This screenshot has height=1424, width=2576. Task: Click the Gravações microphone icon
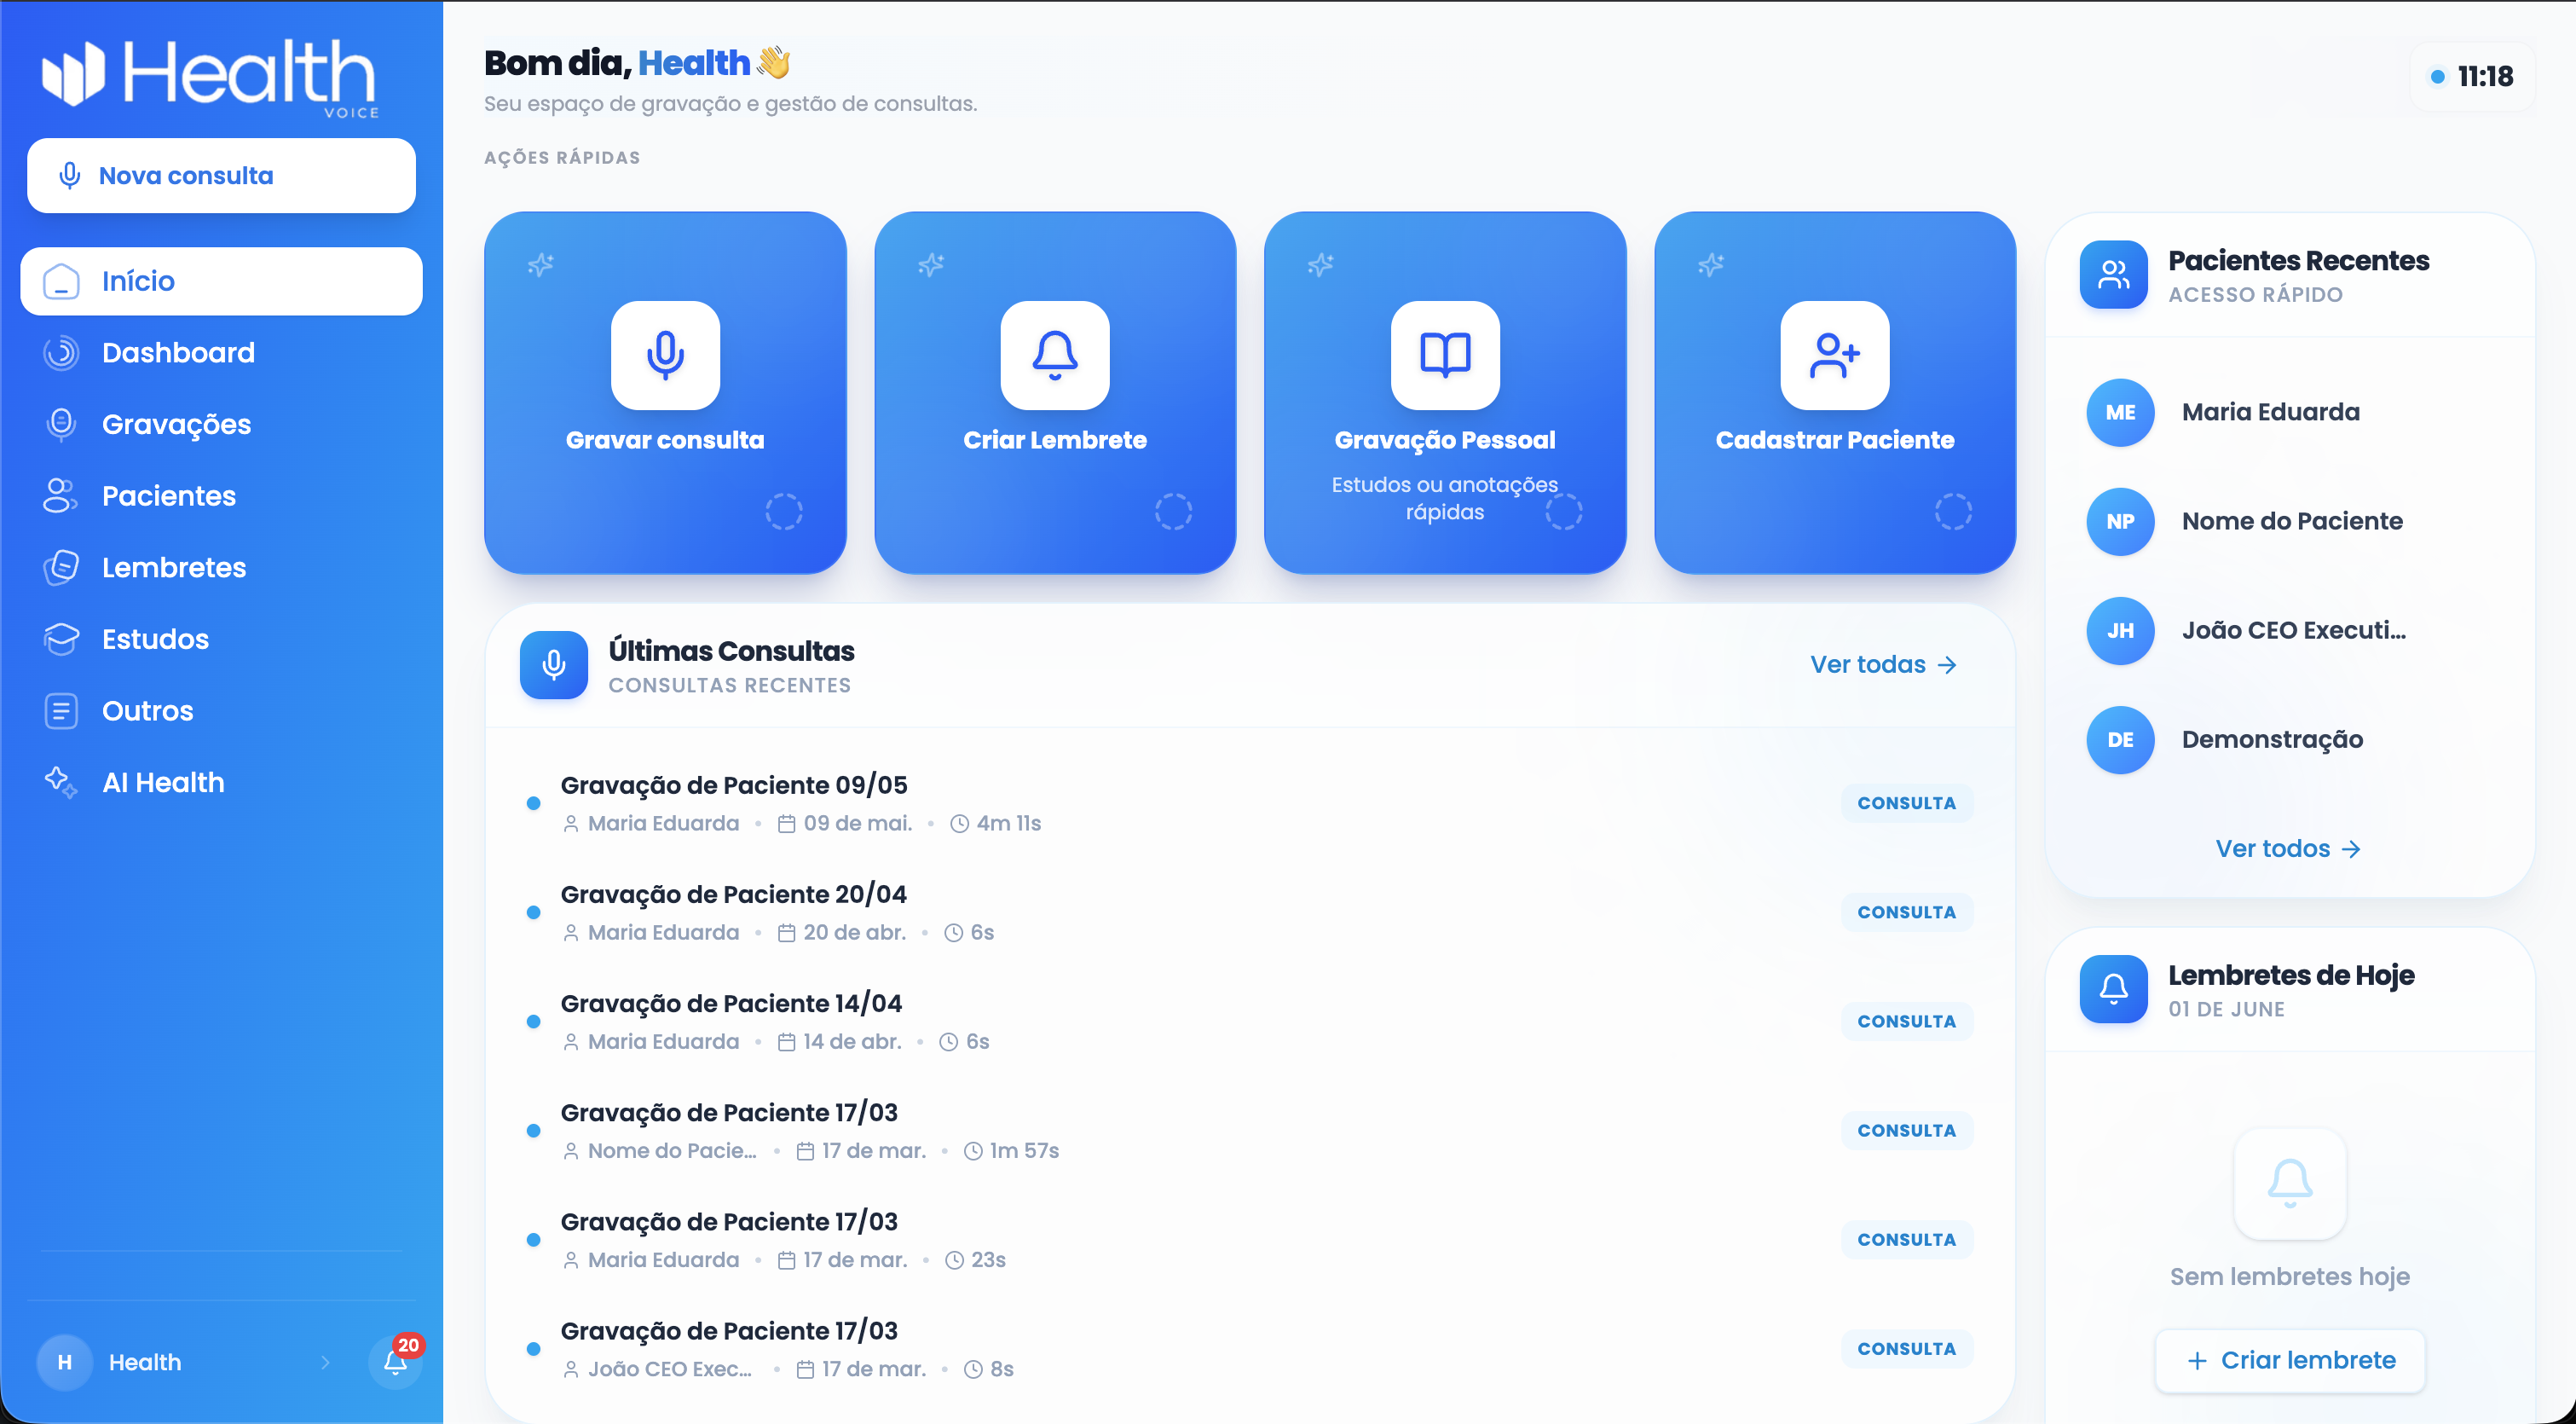[x=61, y=425]
